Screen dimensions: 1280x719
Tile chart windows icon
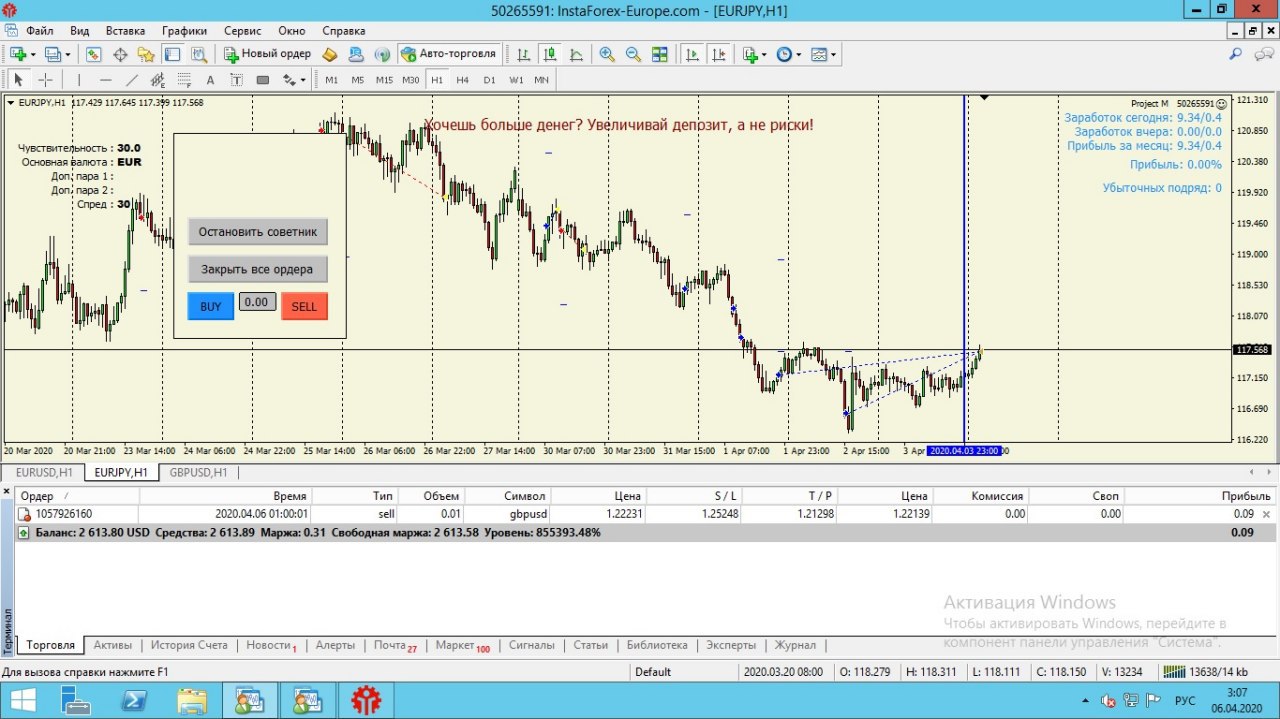[659, 54]
